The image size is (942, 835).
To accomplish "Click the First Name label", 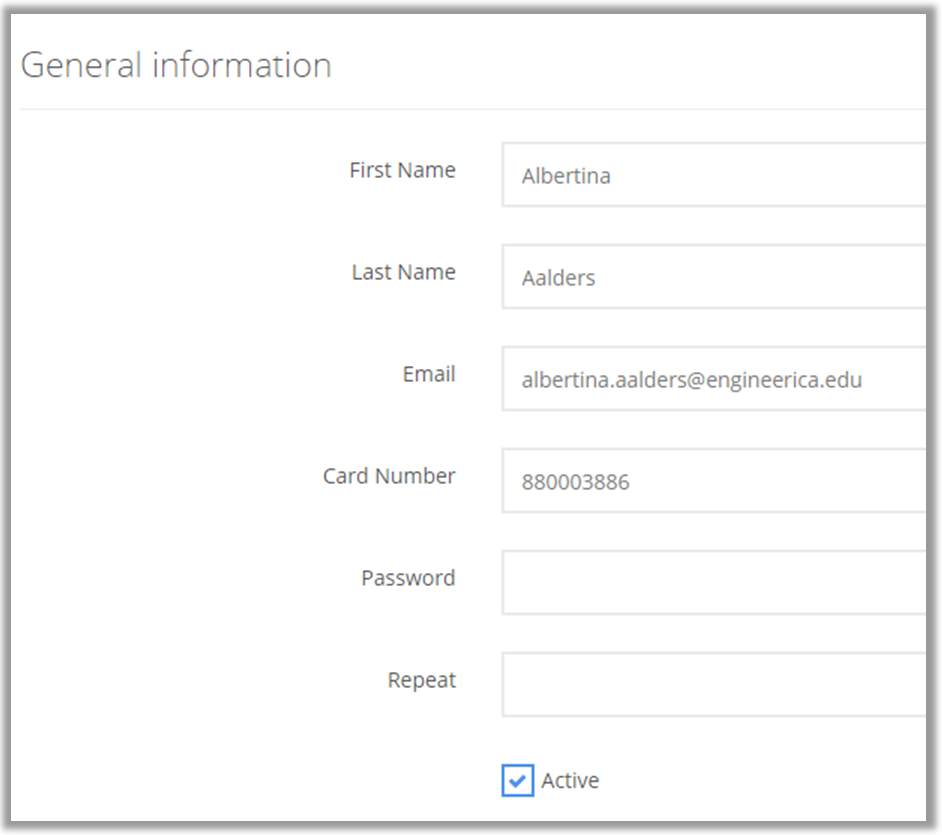I will click(402, 171).
